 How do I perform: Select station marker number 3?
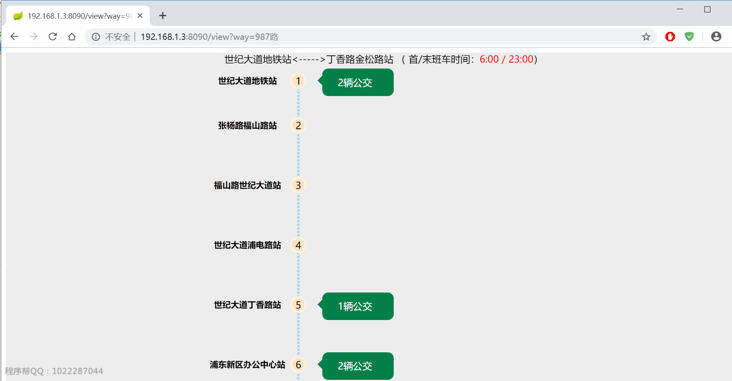(x=298, y=185)
